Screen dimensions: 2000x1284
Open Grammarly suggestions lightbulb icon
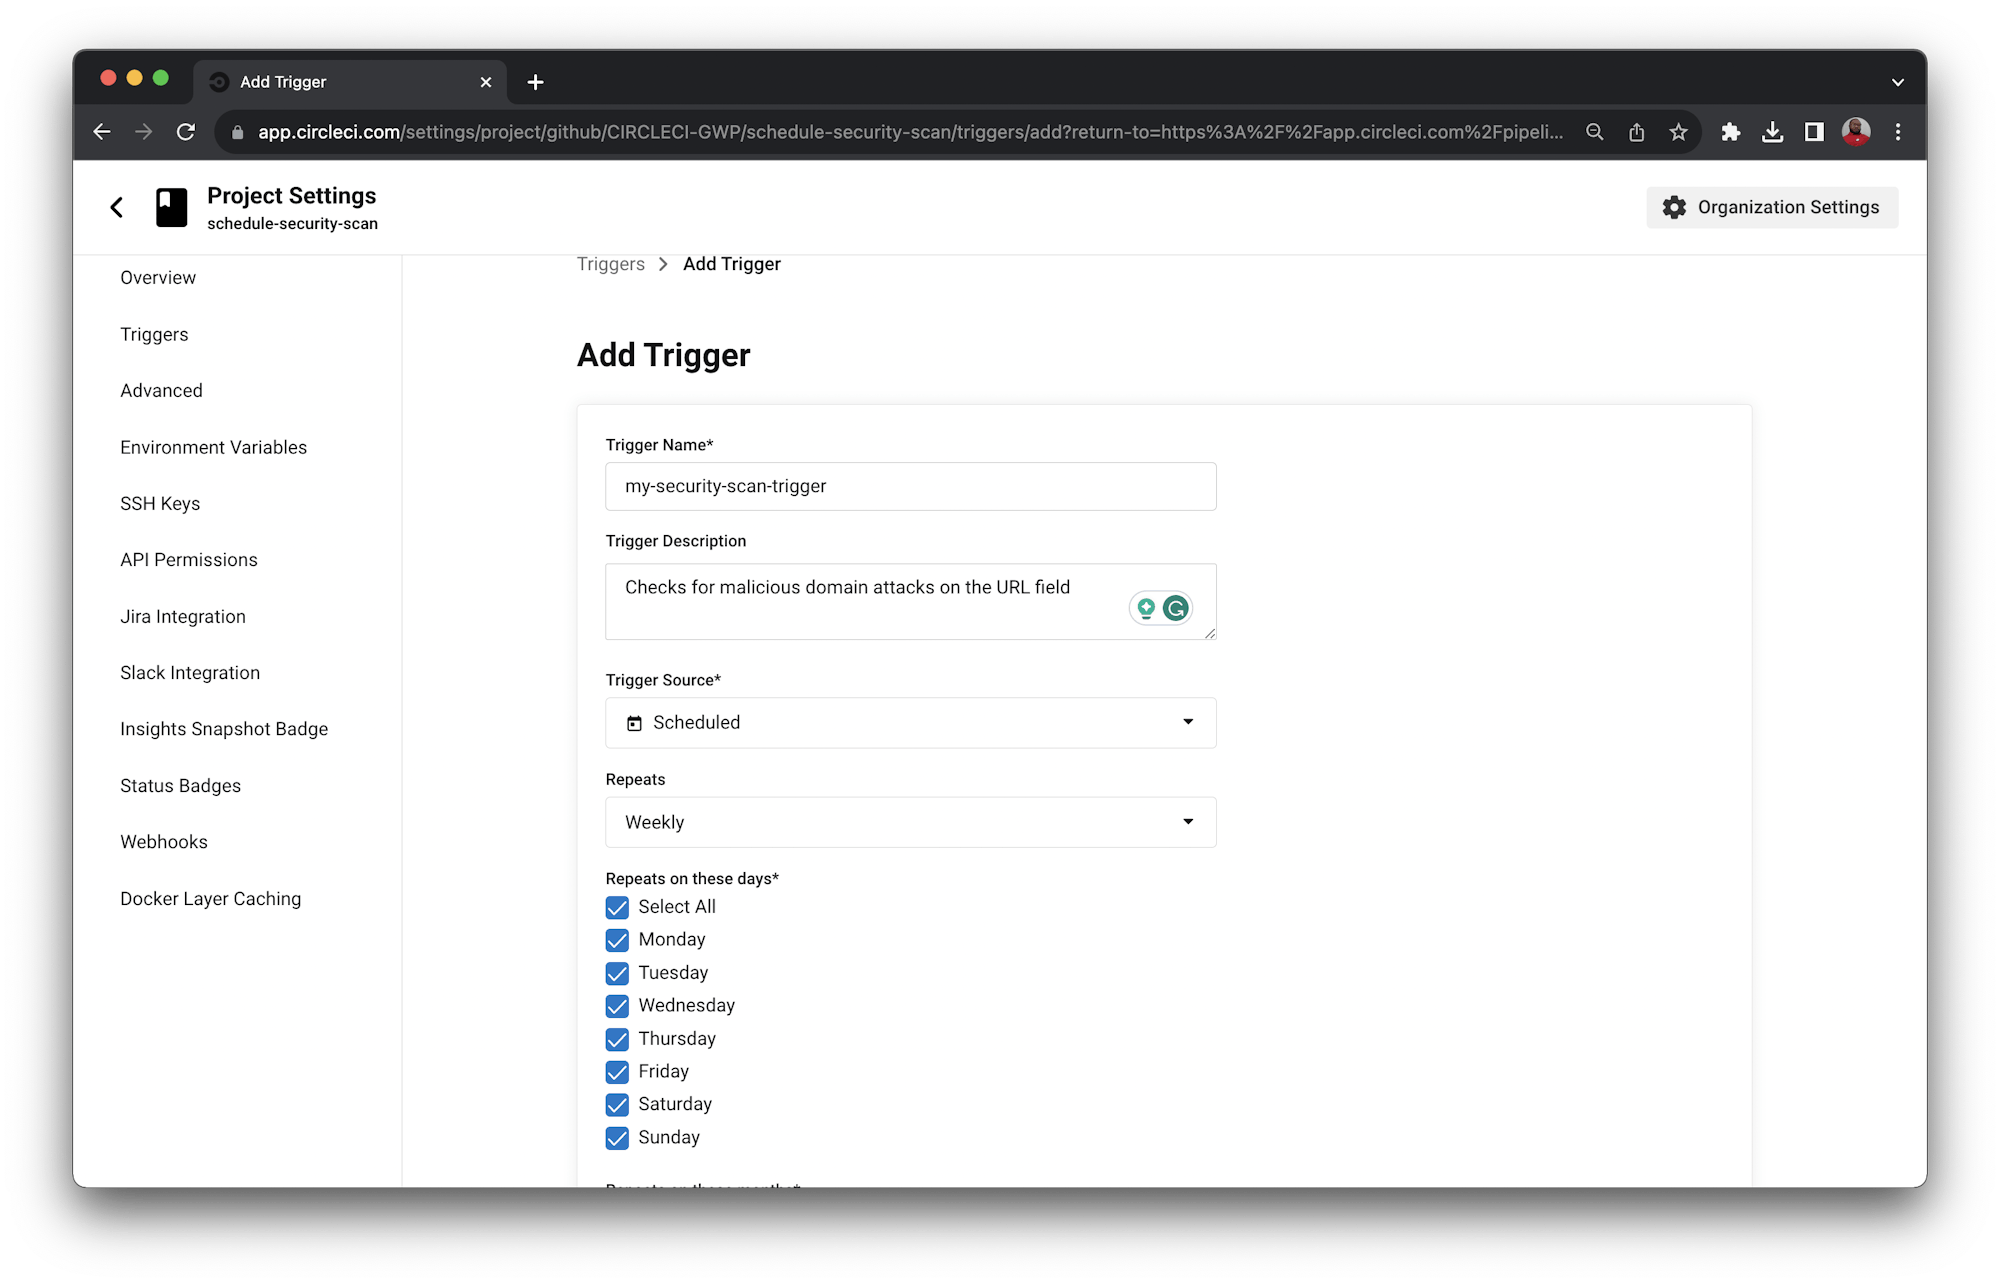tap(1144, 608)
